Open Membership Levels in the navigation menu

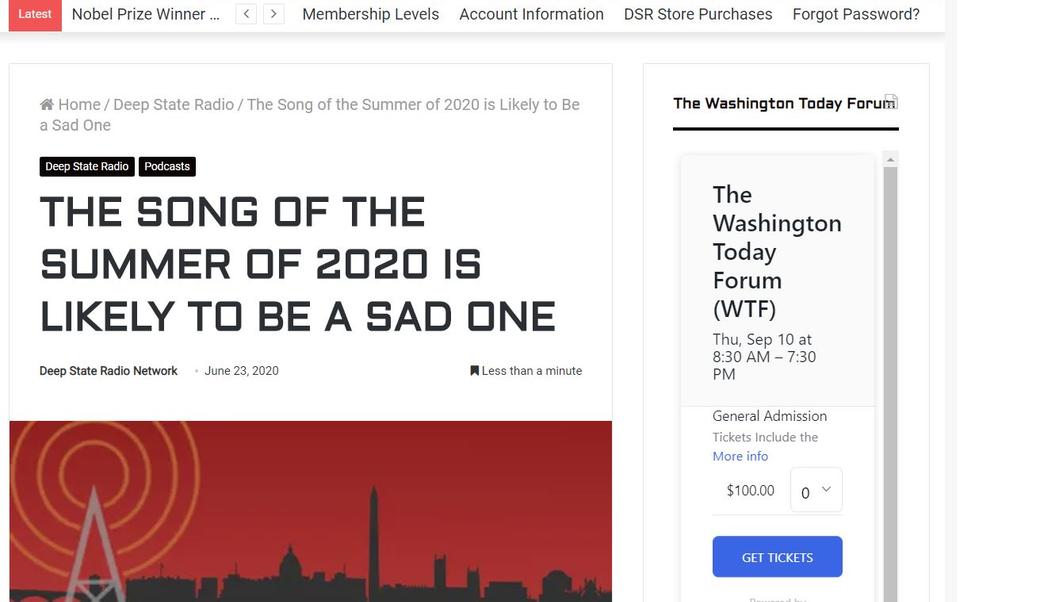(x=370, y=14)
